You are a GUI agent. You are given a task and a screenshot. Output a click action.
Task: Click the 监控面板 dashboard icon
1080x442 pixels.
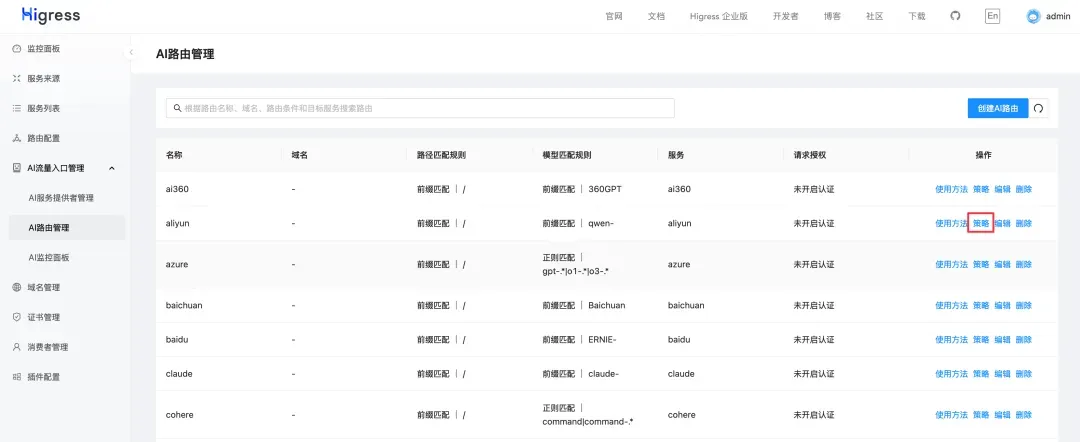(x=17, y=49)
